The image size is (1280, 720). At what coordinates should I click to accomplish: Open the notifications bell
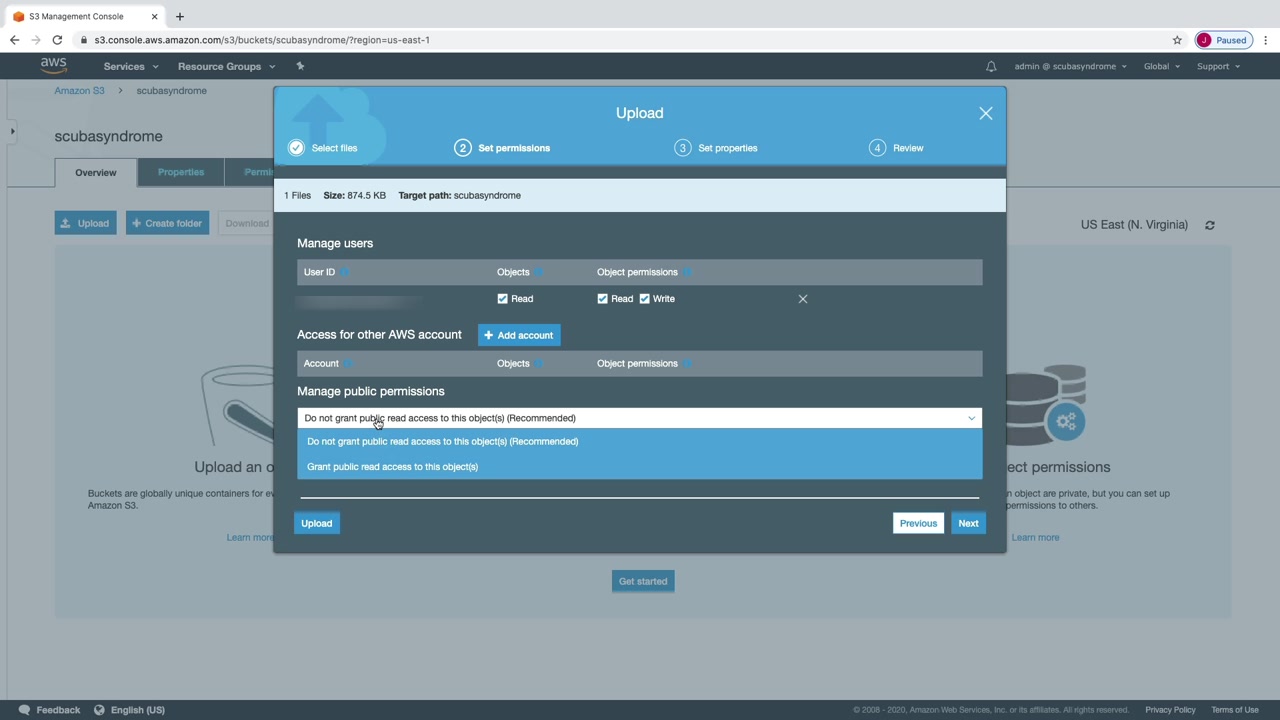pyautogui.click(x=991, y=66)
